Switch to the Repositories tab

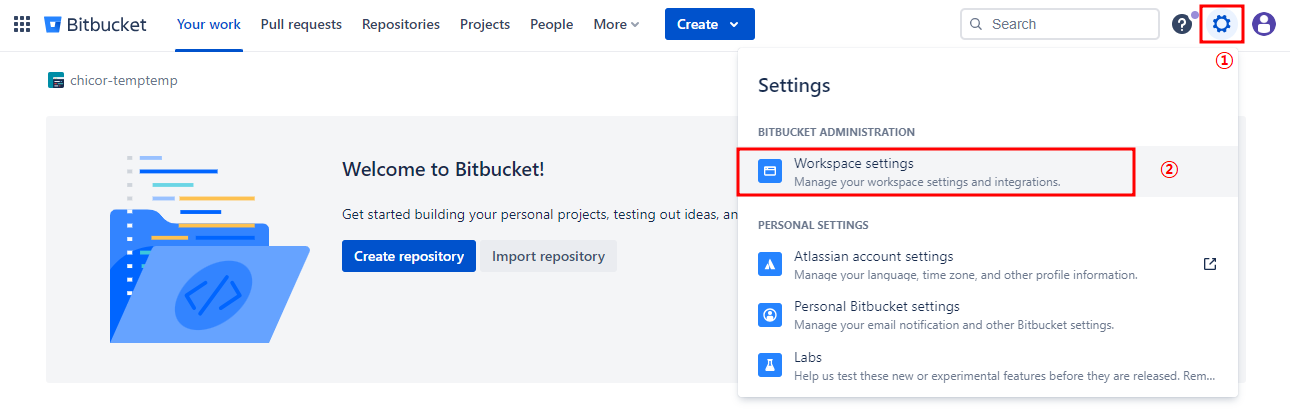pyautogui.click(x=401, y=24)
